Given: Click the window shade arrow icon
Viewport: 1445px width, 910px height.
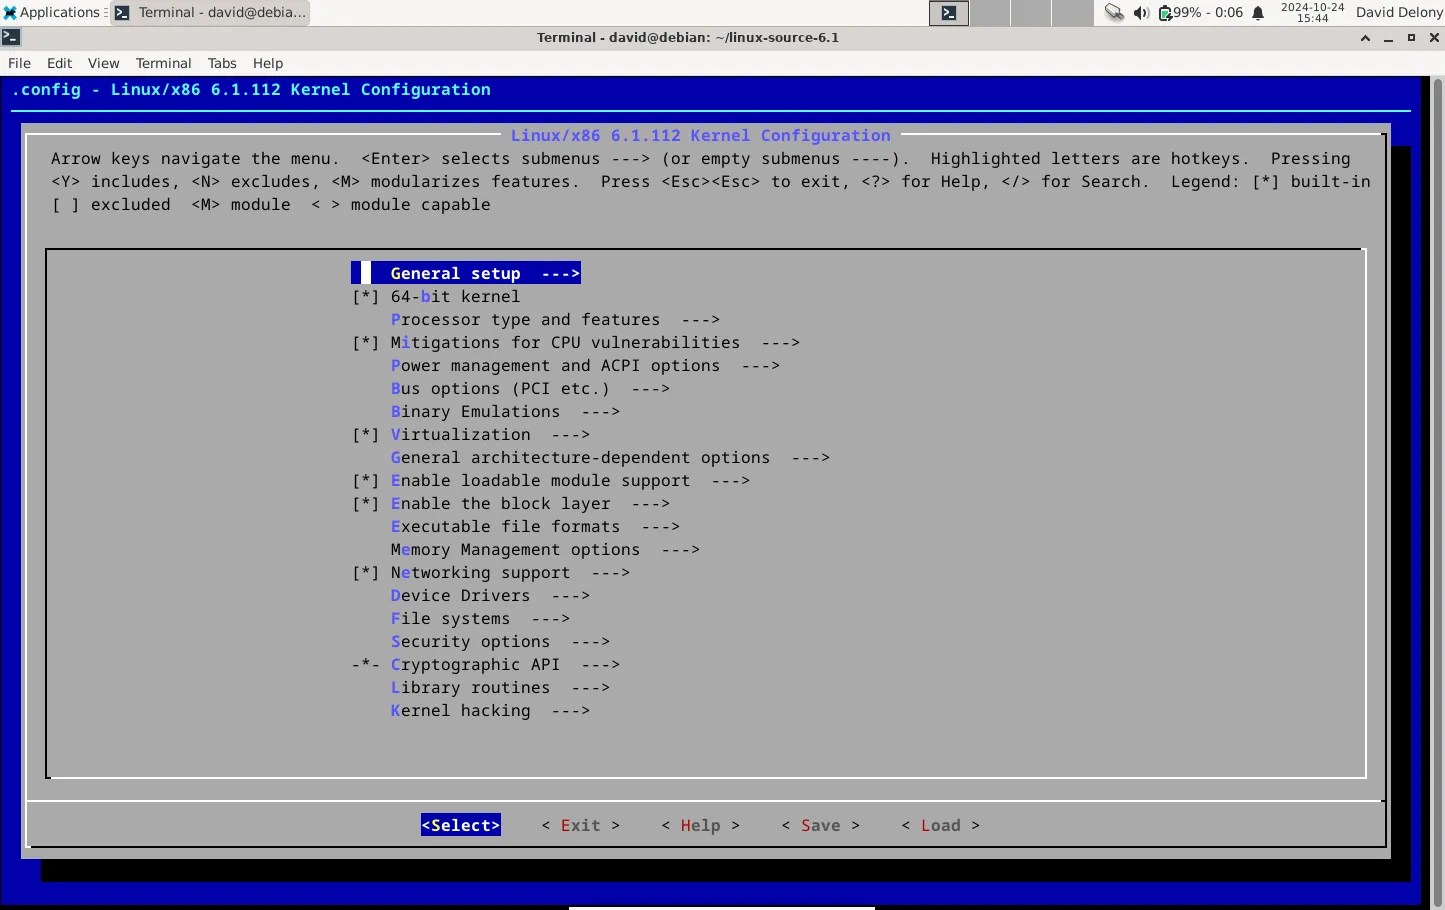Looking at the screenshot, I should (x=1365, y=38).
